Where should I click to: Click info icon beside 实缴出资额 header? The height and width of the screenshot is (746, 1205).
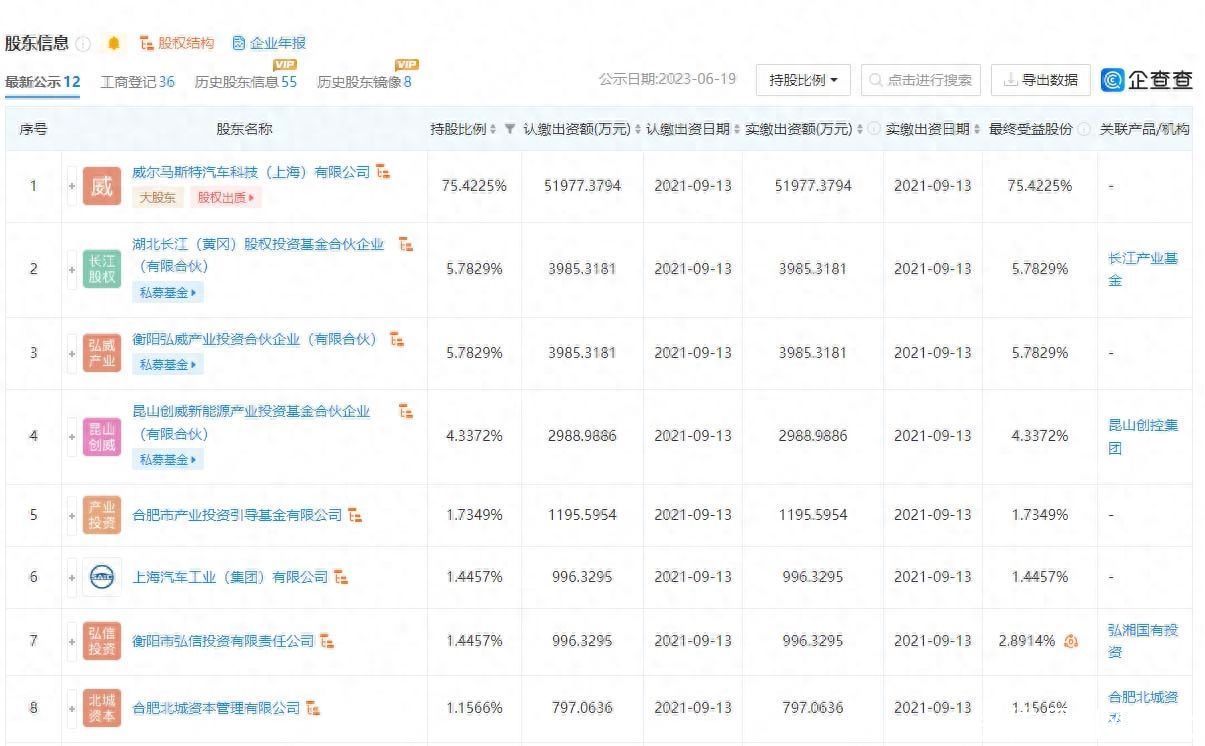[873, 129]
